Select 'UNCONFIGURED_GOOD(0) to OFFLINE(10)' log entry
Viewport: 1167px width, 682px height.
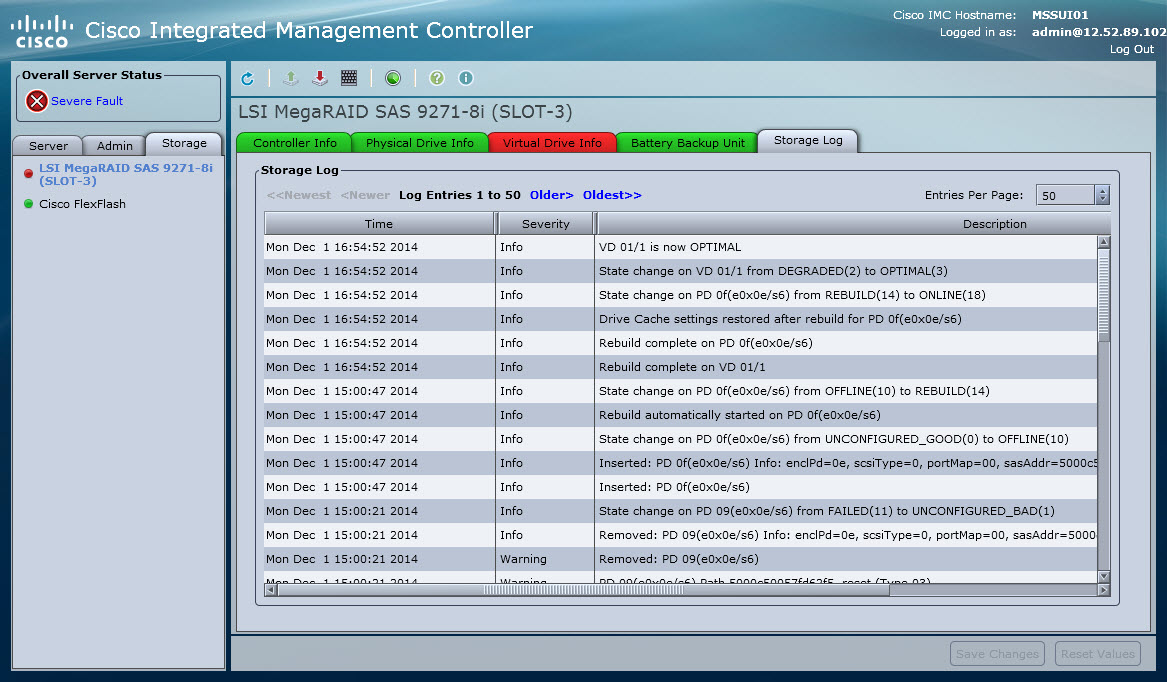681,439
